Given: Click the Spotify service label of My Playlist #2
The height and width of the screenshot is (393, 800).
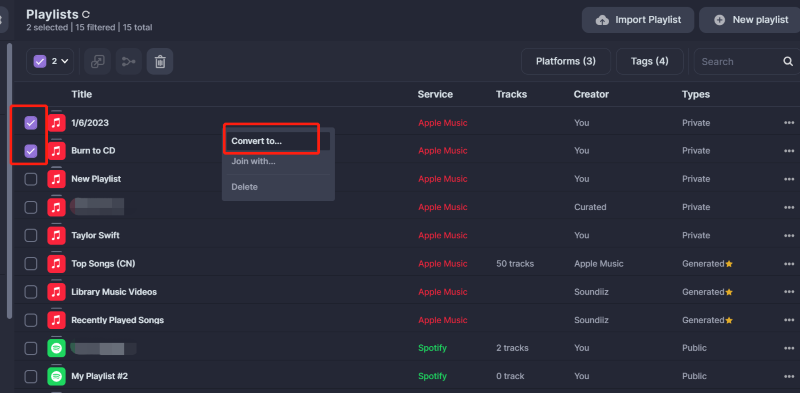Looking at the screenshot, I should (x=432, y=377).
